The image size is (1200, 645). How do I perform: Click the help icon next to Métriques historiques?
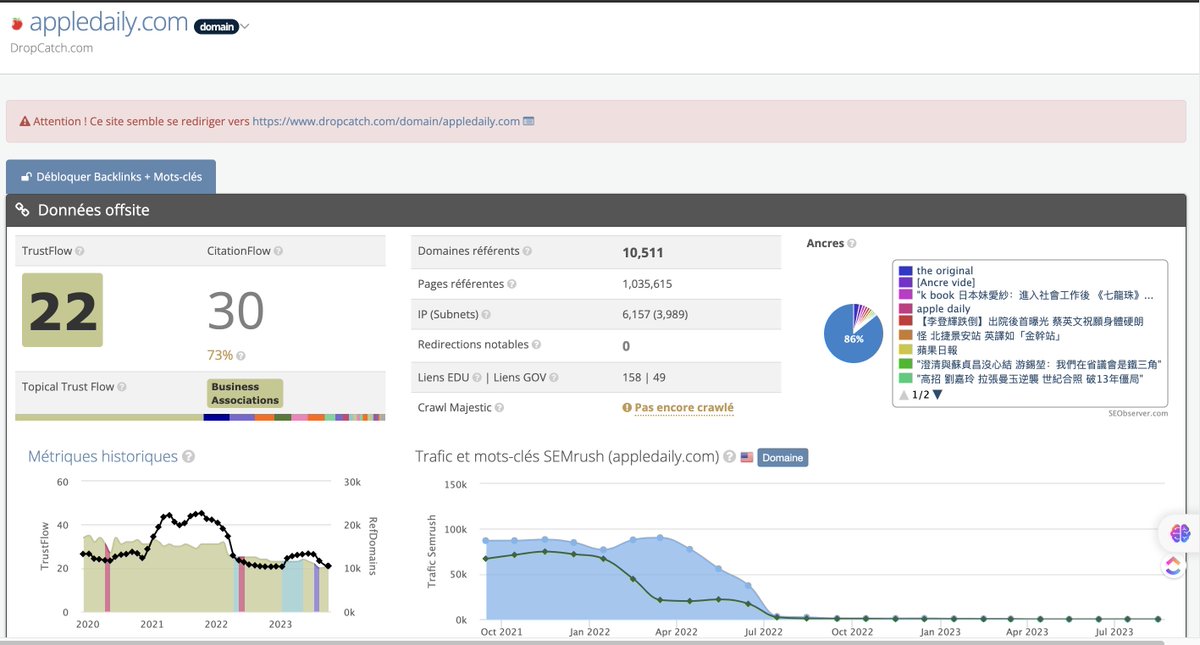pyautogui.click(x=188, y=457)
